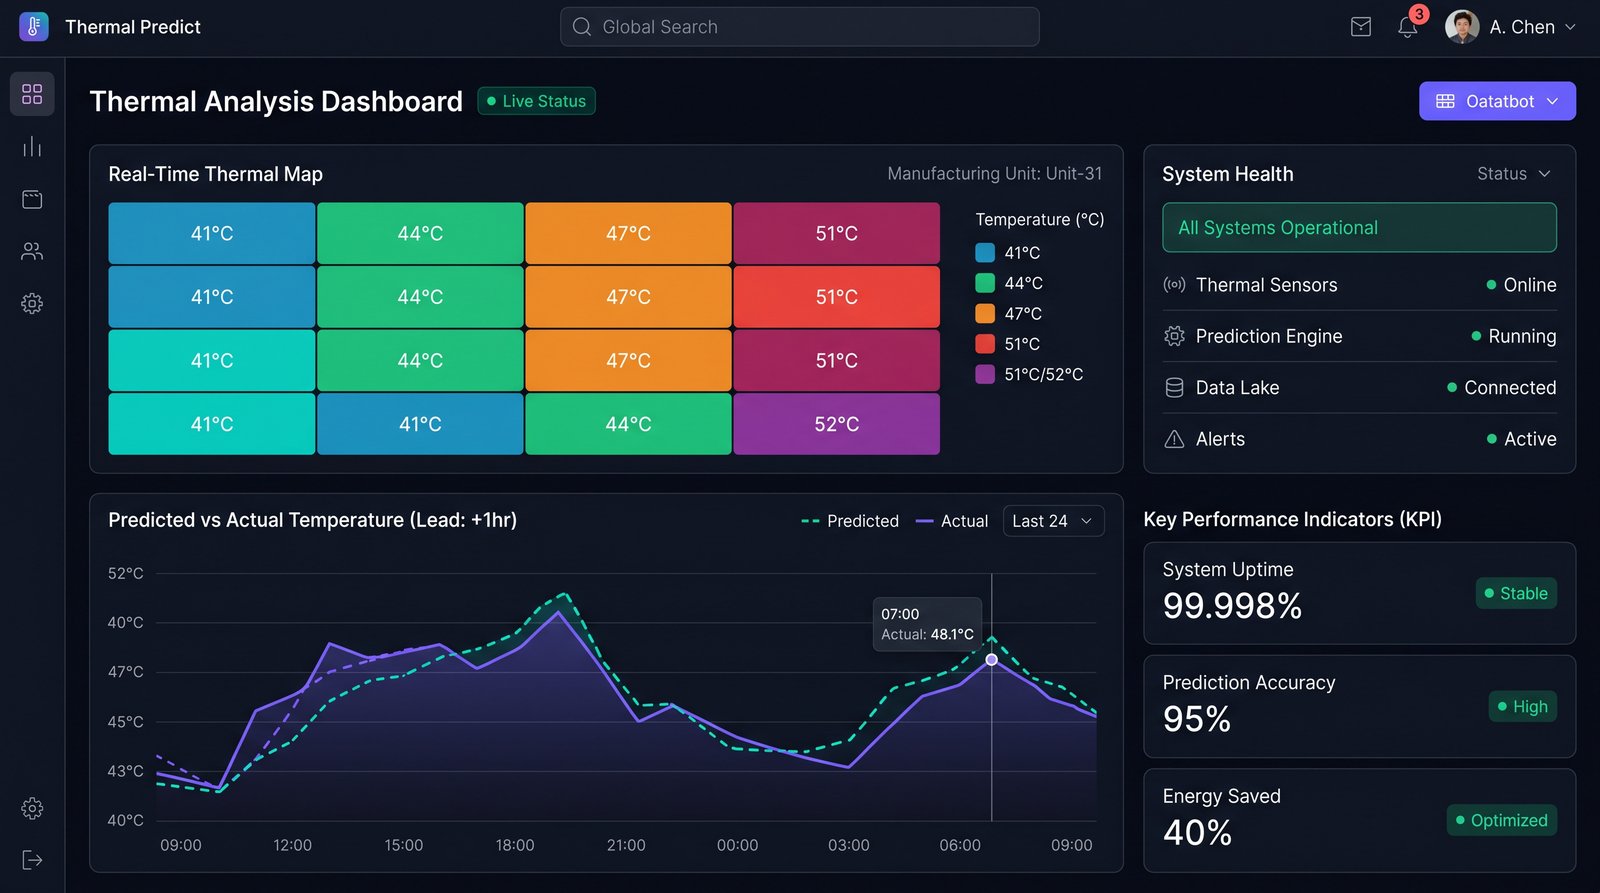Image resolution: width=1600 pixels, height=893 pixels.
Task: Click the 51°C red legend swatch
Action: point(985,344)
